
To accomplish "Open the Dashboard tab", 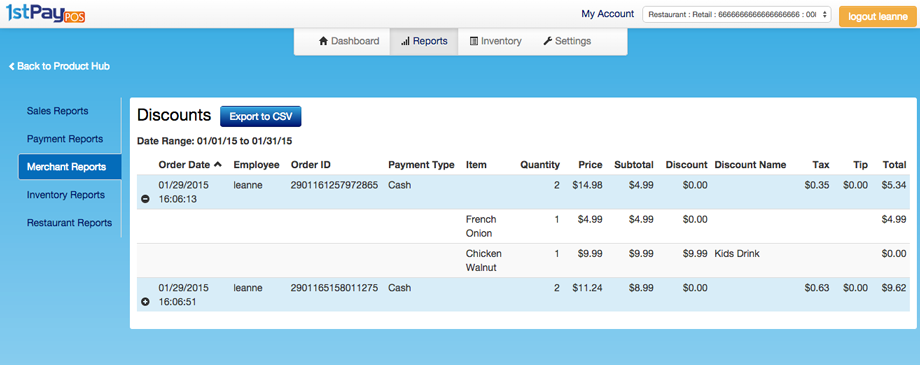I will pyautogui.click(x=349, y=41).
